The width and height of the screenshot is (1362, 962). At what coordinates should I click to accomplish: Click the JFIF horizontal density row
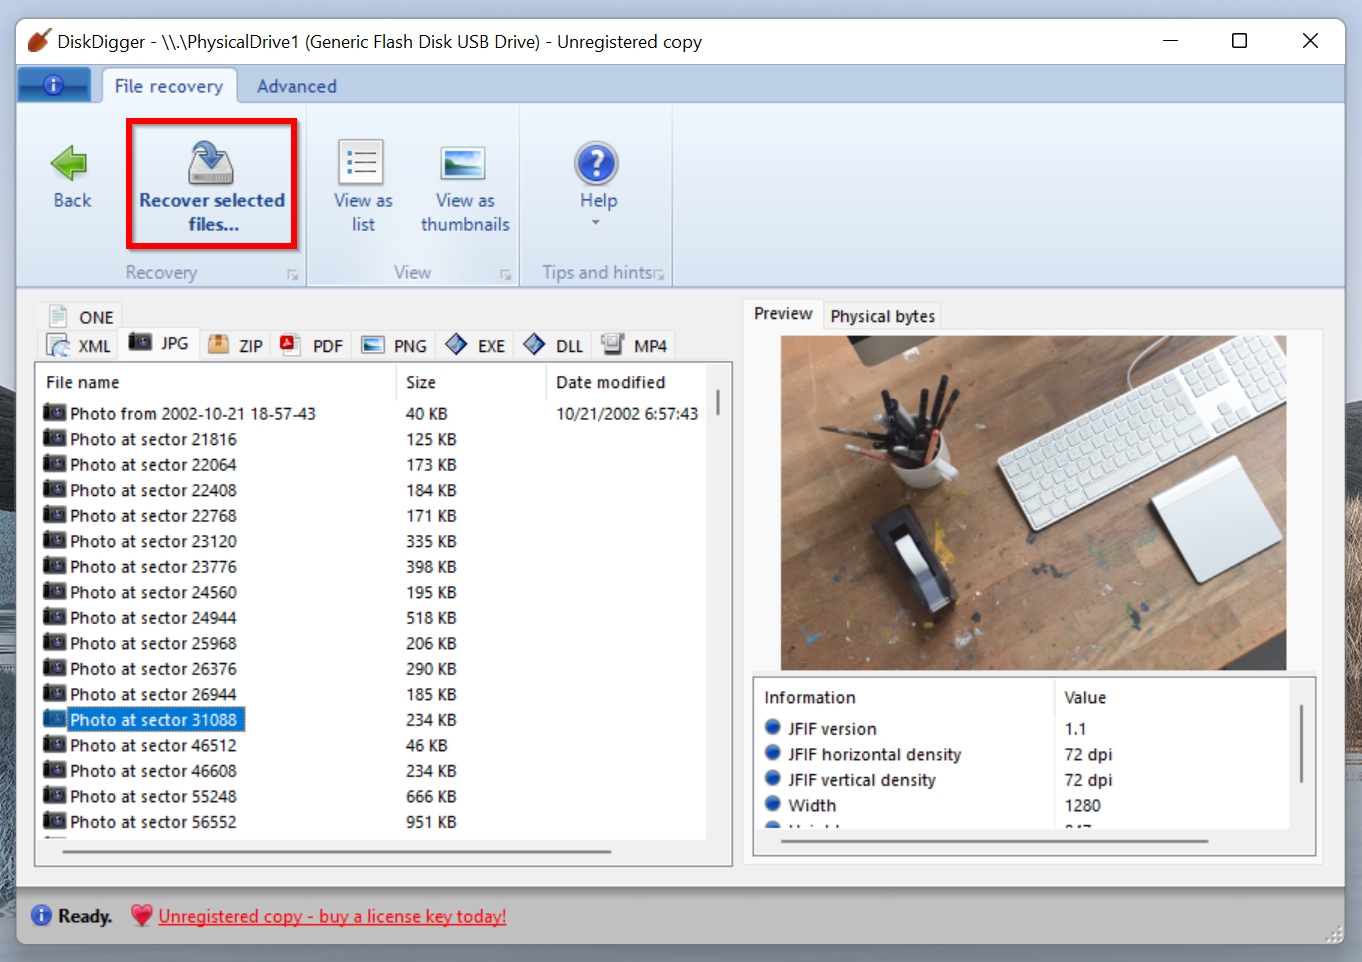click(x=1022, y=754)
